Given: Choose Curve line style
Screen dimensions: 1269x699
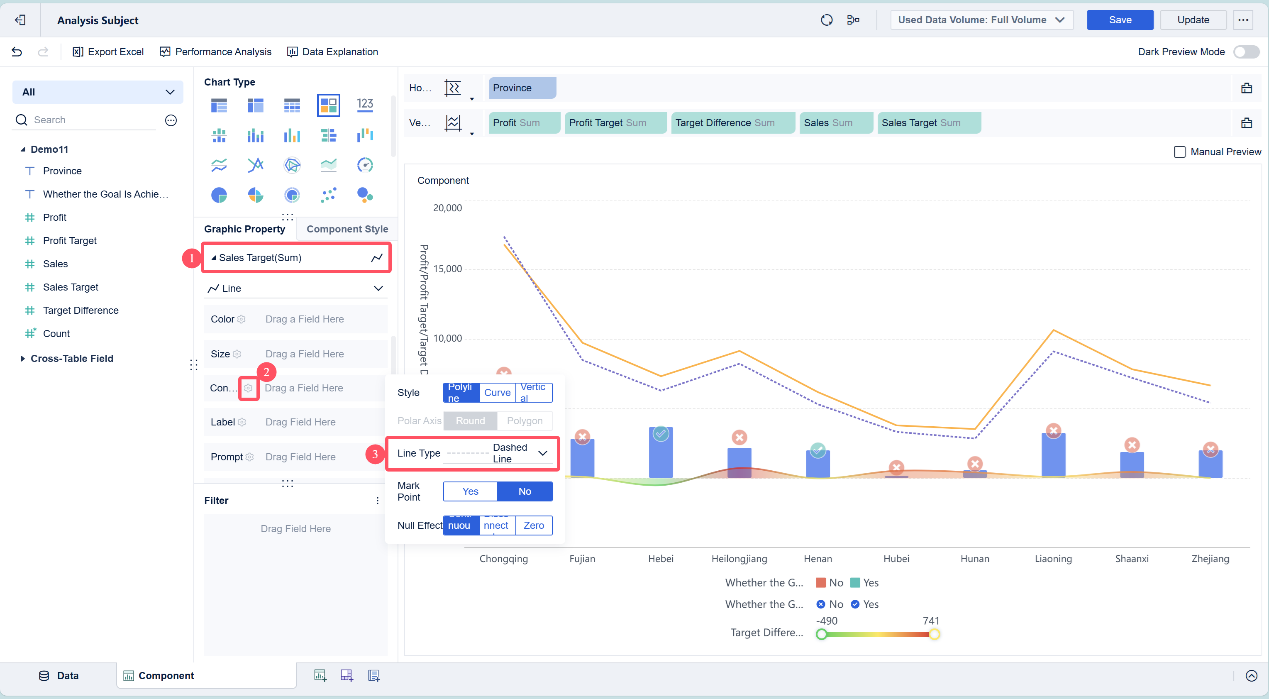Looking at the screenshot, I should pyautogui.click(x=497, y=393).
